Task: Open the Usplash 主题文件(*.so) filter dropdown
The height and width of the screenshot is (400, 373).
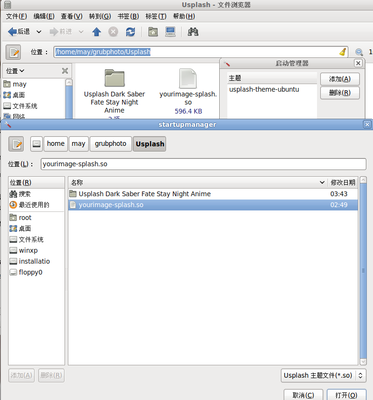Action: pos(323,376)
